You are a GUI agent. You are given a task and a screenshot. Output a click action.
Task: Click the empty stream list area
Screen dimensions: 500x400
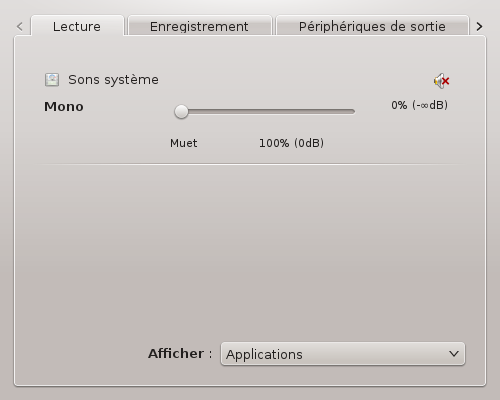pos(250,250)
